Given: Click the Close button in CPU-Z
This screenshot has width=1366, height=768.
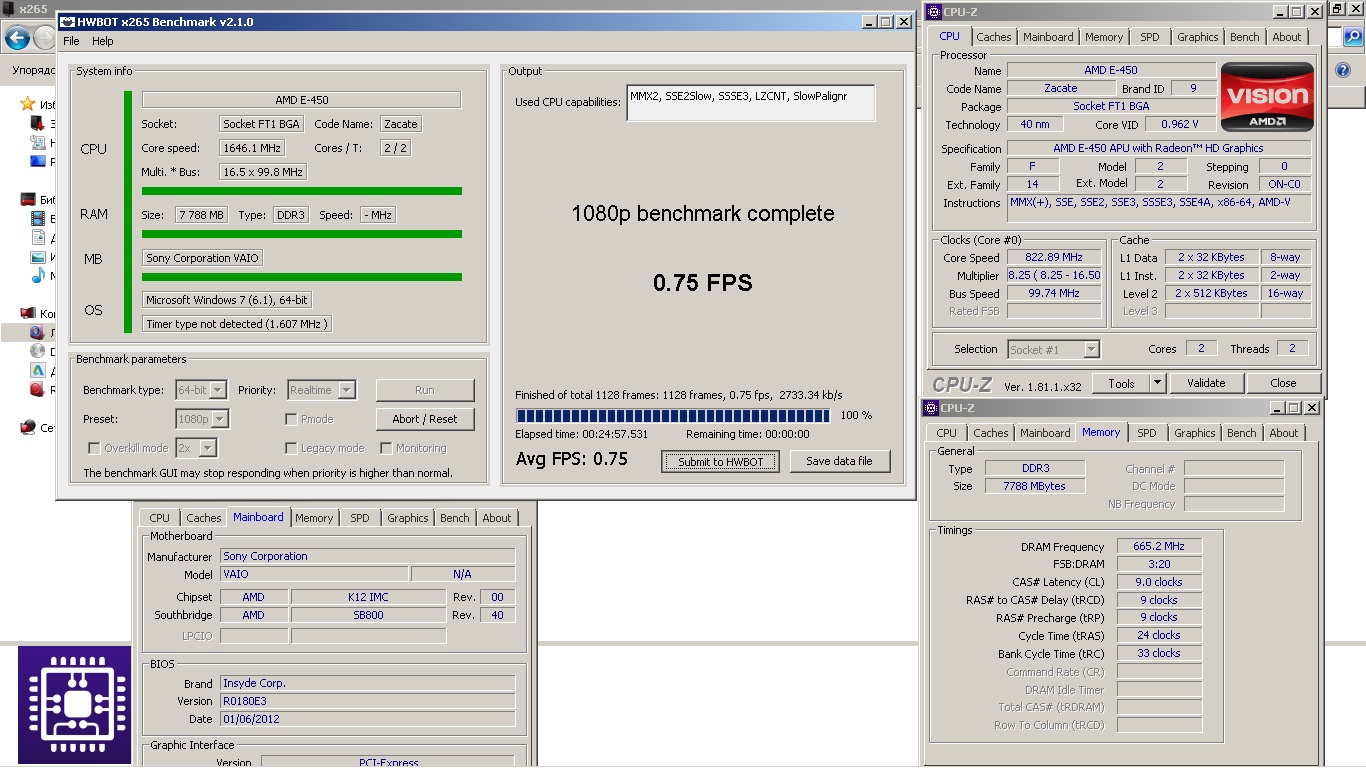Looking at the screenshot, I should 1283,383.
